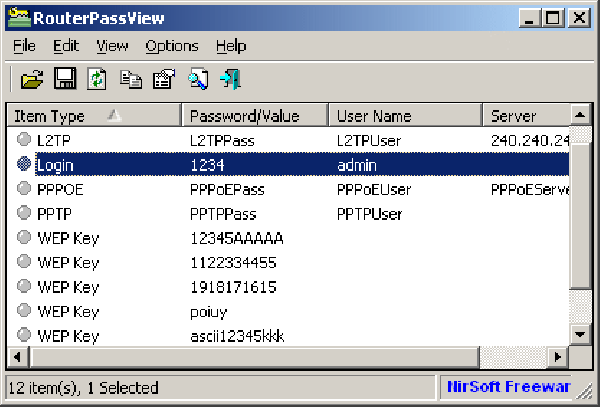Click the '12 item(s), 1 Selected' status text

[x=83, y=387]
